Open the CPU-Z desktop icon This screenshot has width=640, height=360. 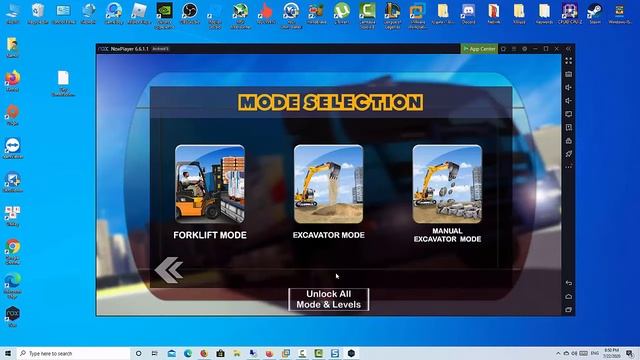pyautogui.click(x=570, y=14)
